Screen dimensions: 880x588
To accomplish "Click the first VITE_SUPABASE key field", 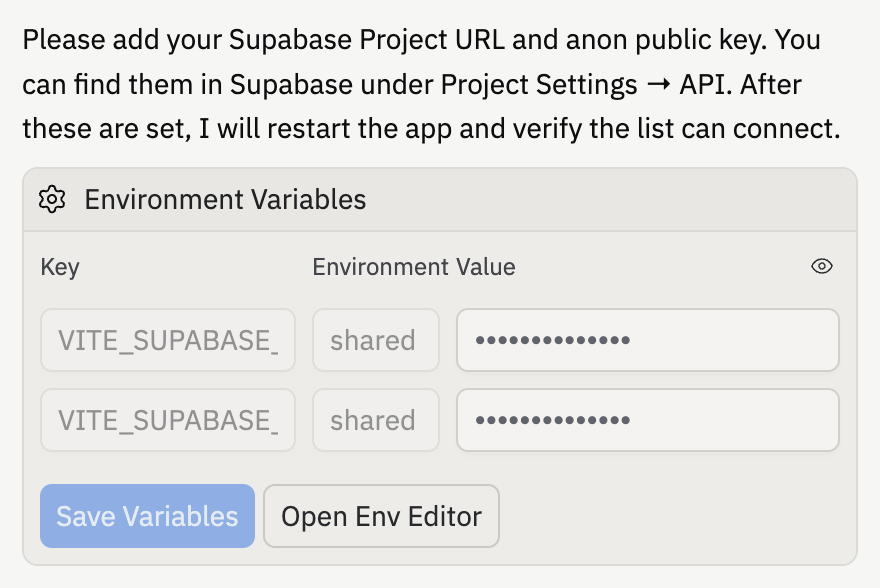I will point(168,340).
